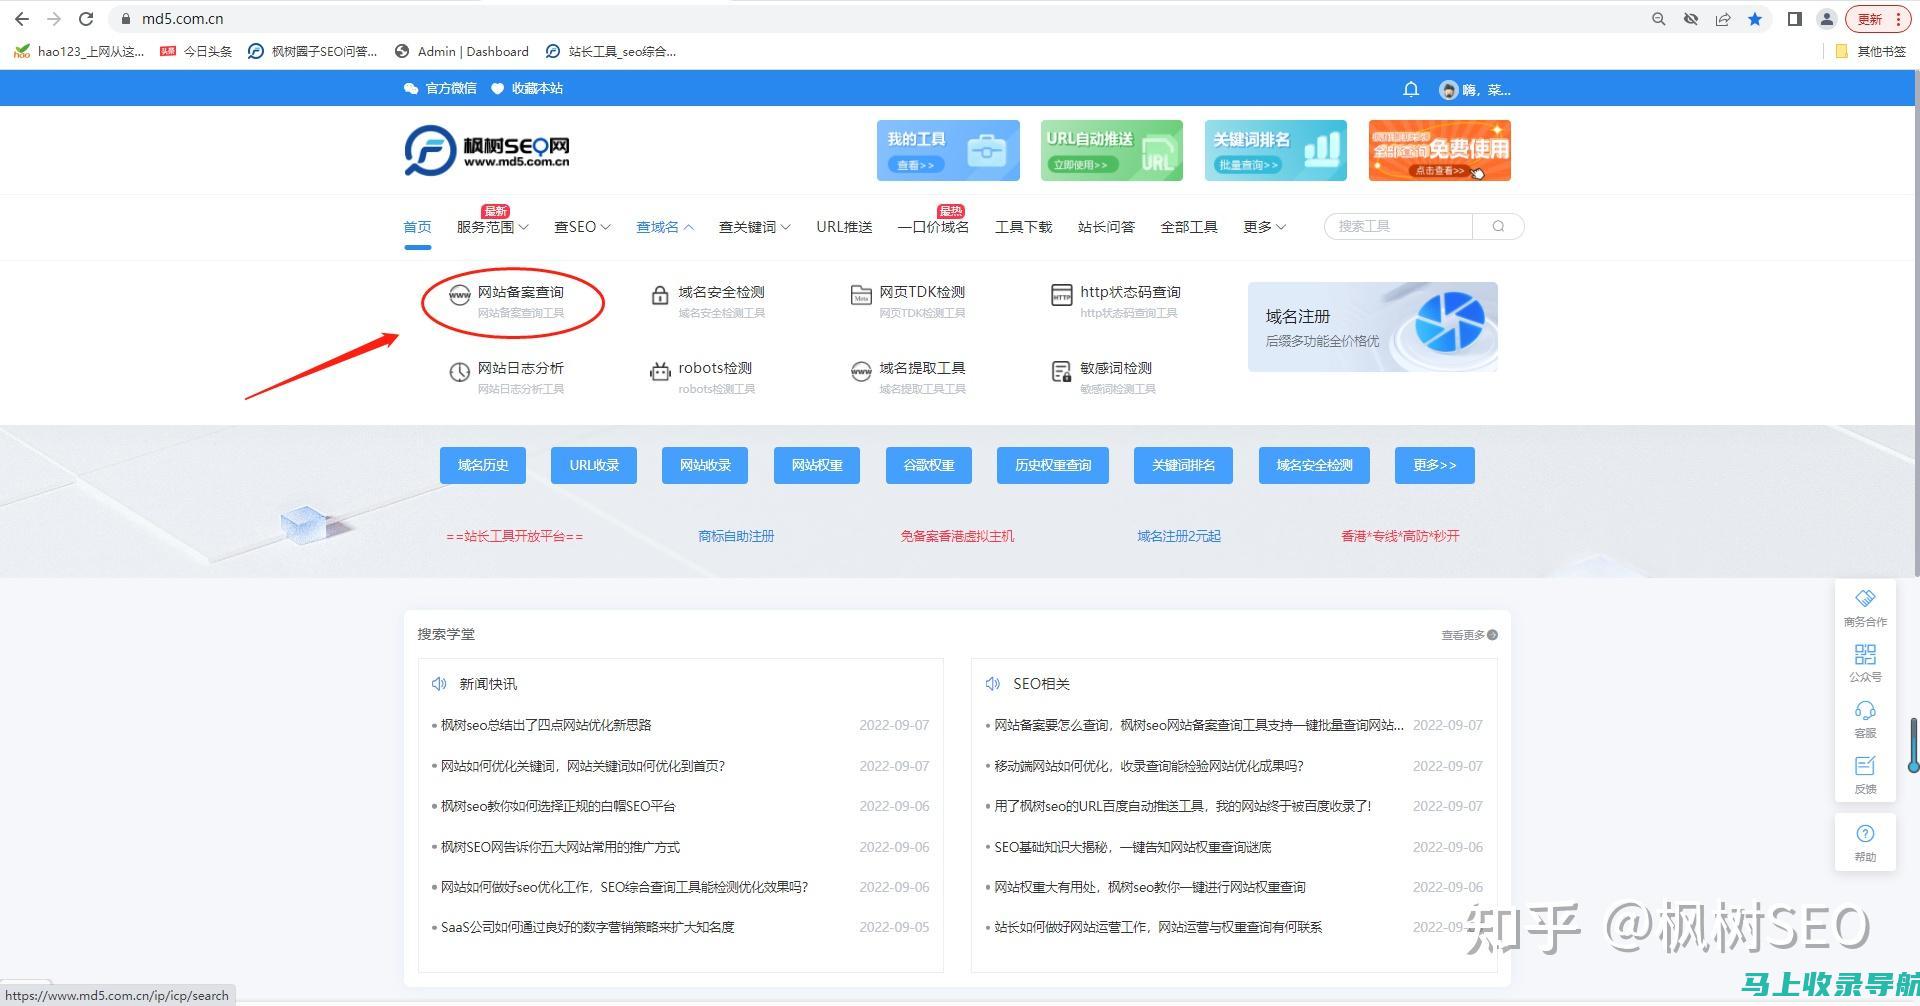Open the Chrome 更新 update button

point(1877,19)
